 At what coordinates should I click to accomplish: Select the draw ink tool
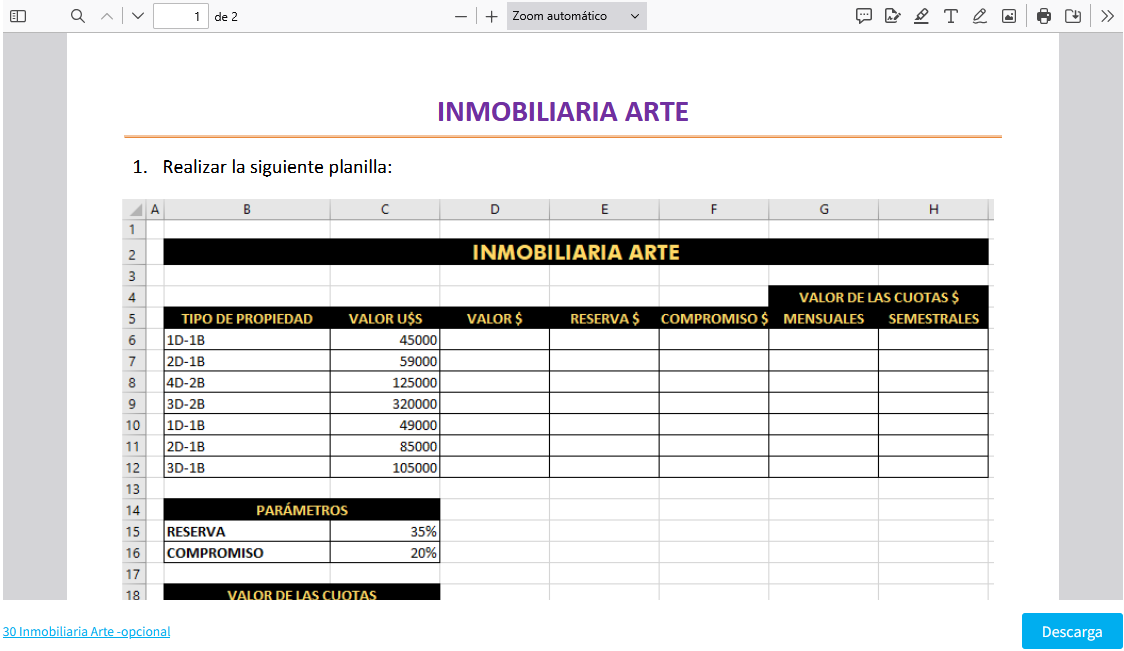pyautogui.click(x=980, y=16)
